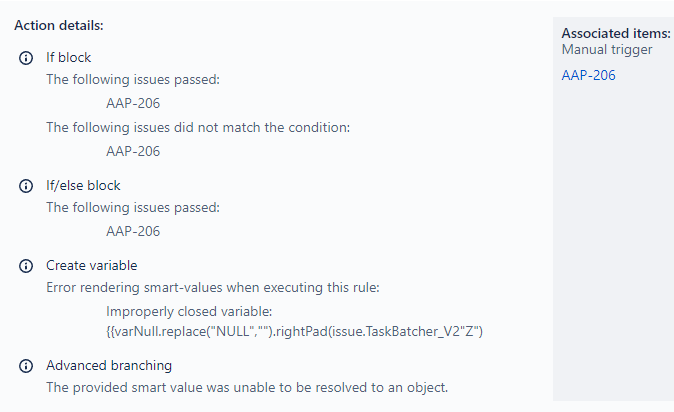The image size is (674, 412).
Task: Click the Action details heading
Action: pyautogui.click(x=59, y=25)
